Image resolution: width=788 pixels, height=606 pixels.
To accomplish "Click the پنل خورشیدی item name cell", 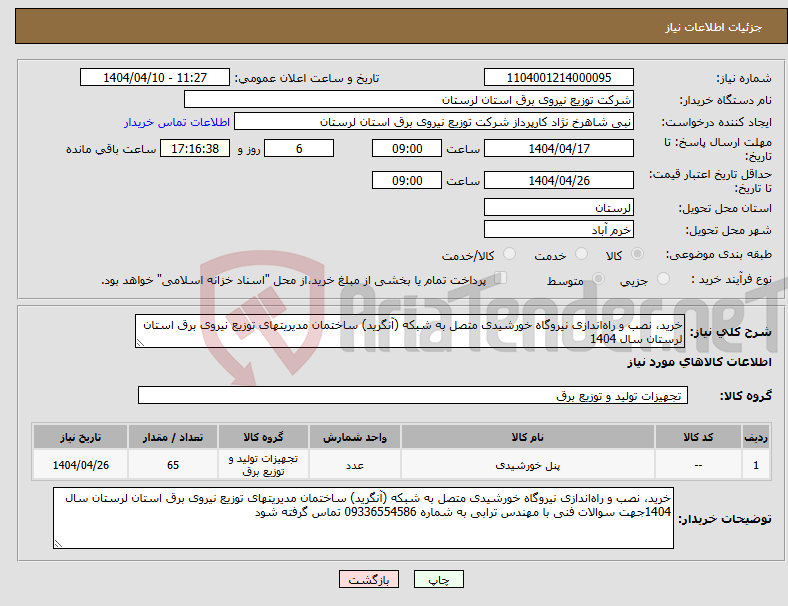I will [x=527, y=465].
